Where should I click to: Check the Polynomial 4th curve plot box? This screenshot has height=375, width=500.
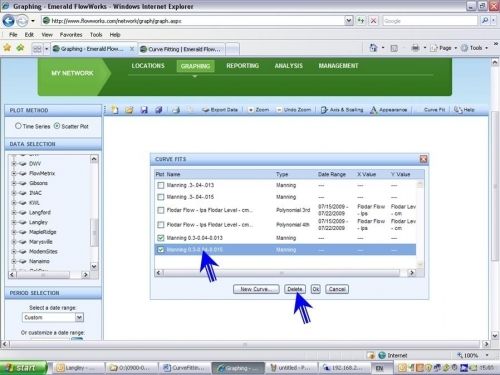click(x=161, y=225)
